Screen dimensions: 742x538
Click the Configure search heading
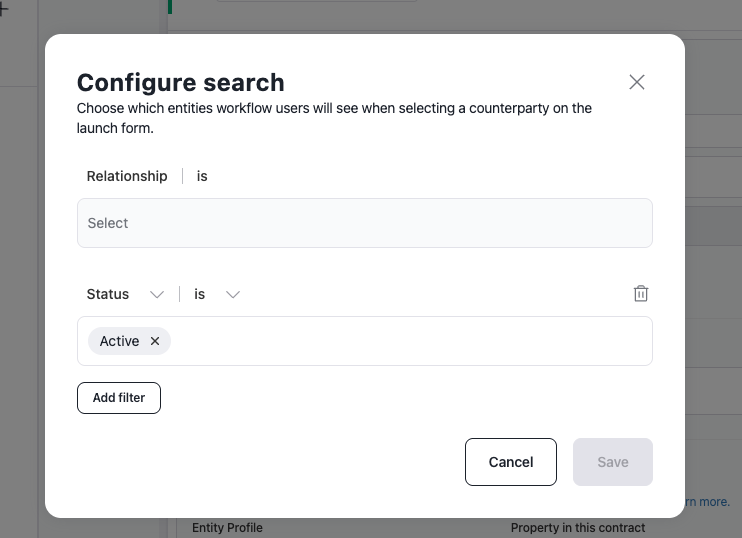(x=181, y=83)
